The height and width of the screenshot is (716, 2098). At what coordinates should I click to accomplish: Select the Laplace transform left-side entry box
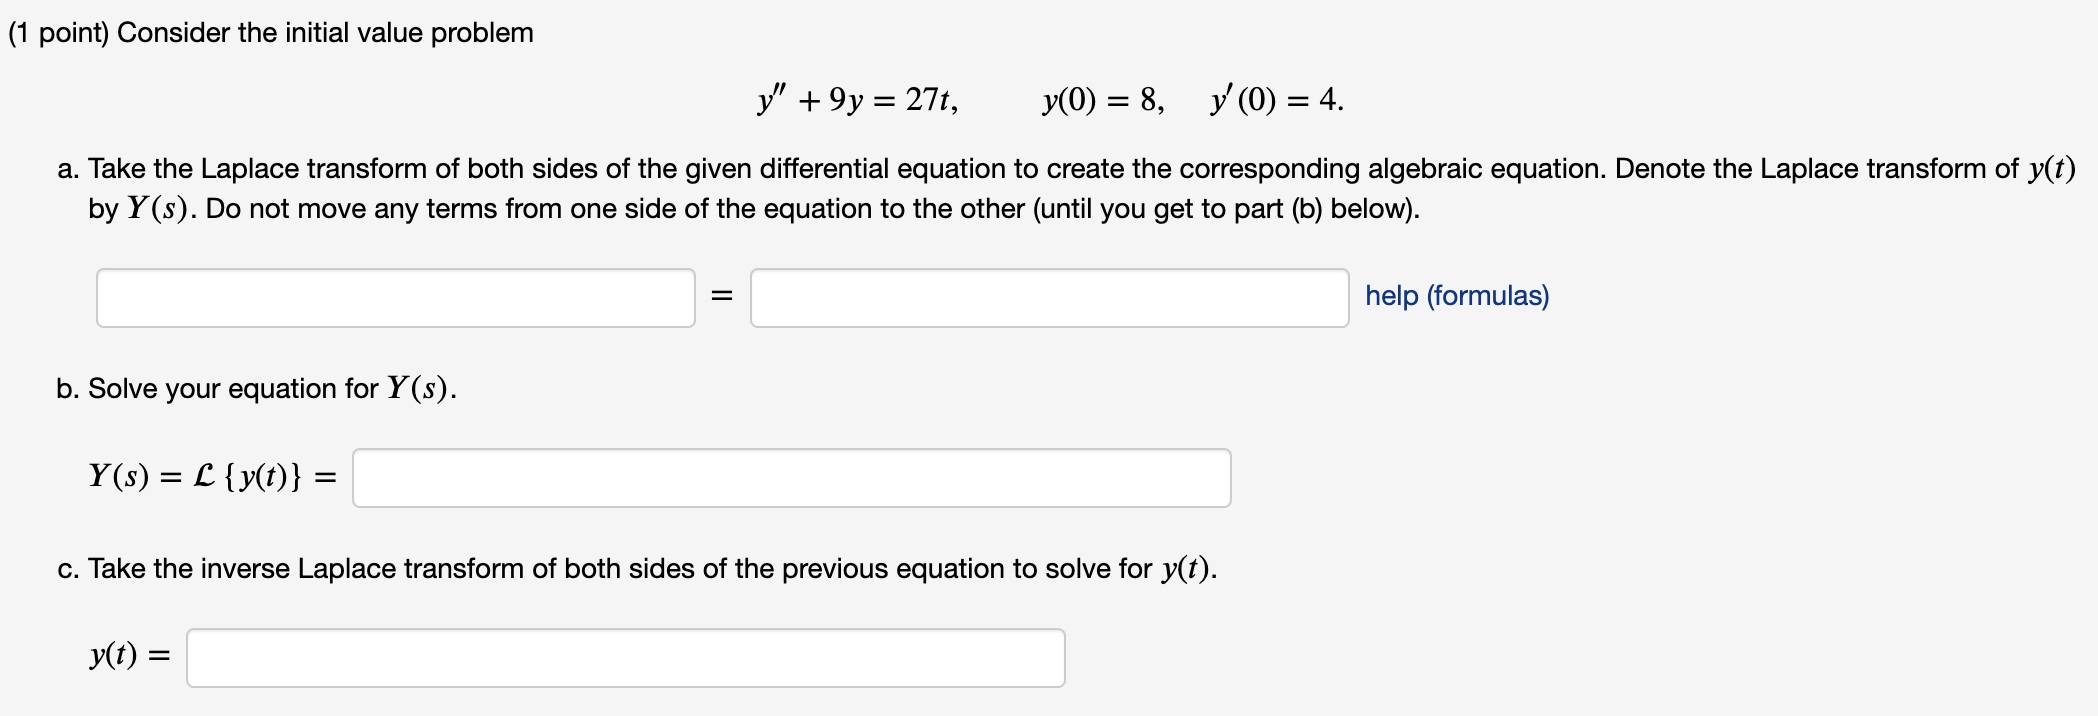pyautogui.click(x=395, y=296)
